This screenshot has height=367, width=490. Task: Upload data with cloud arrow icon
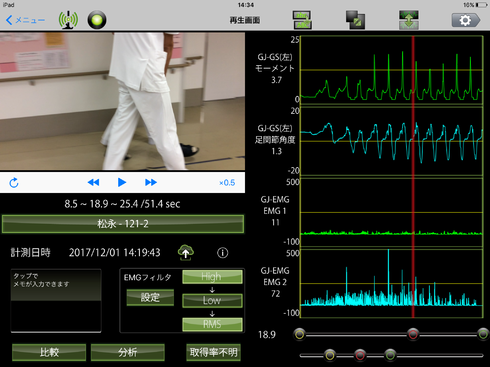186,252
